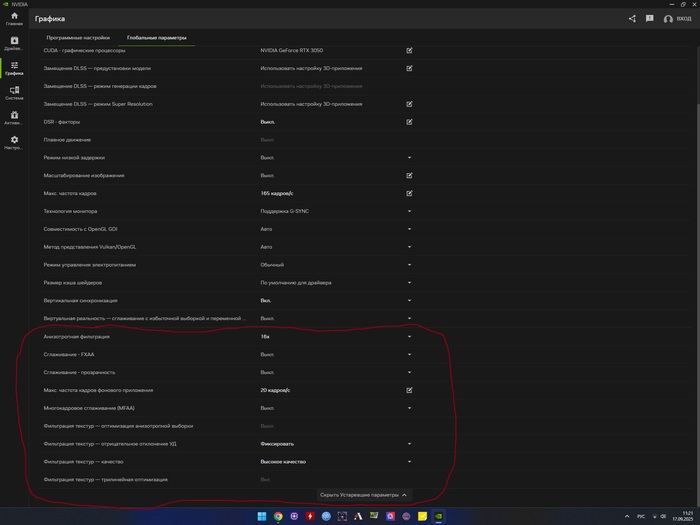Show hidden system tray icons
Viewport: 700px width, 525px height.
[x=627, y=517]
